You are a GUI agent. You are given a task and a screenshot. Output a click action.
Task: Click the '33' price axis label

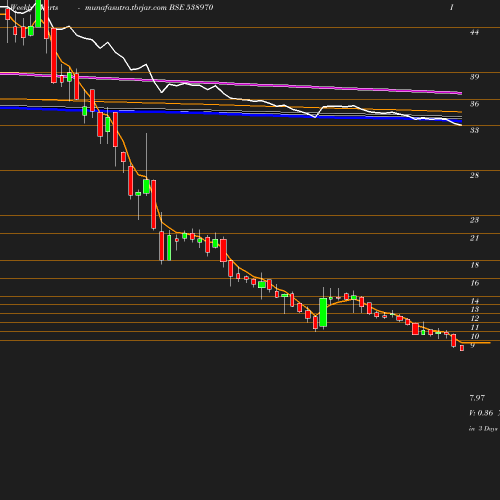point(474,130)
